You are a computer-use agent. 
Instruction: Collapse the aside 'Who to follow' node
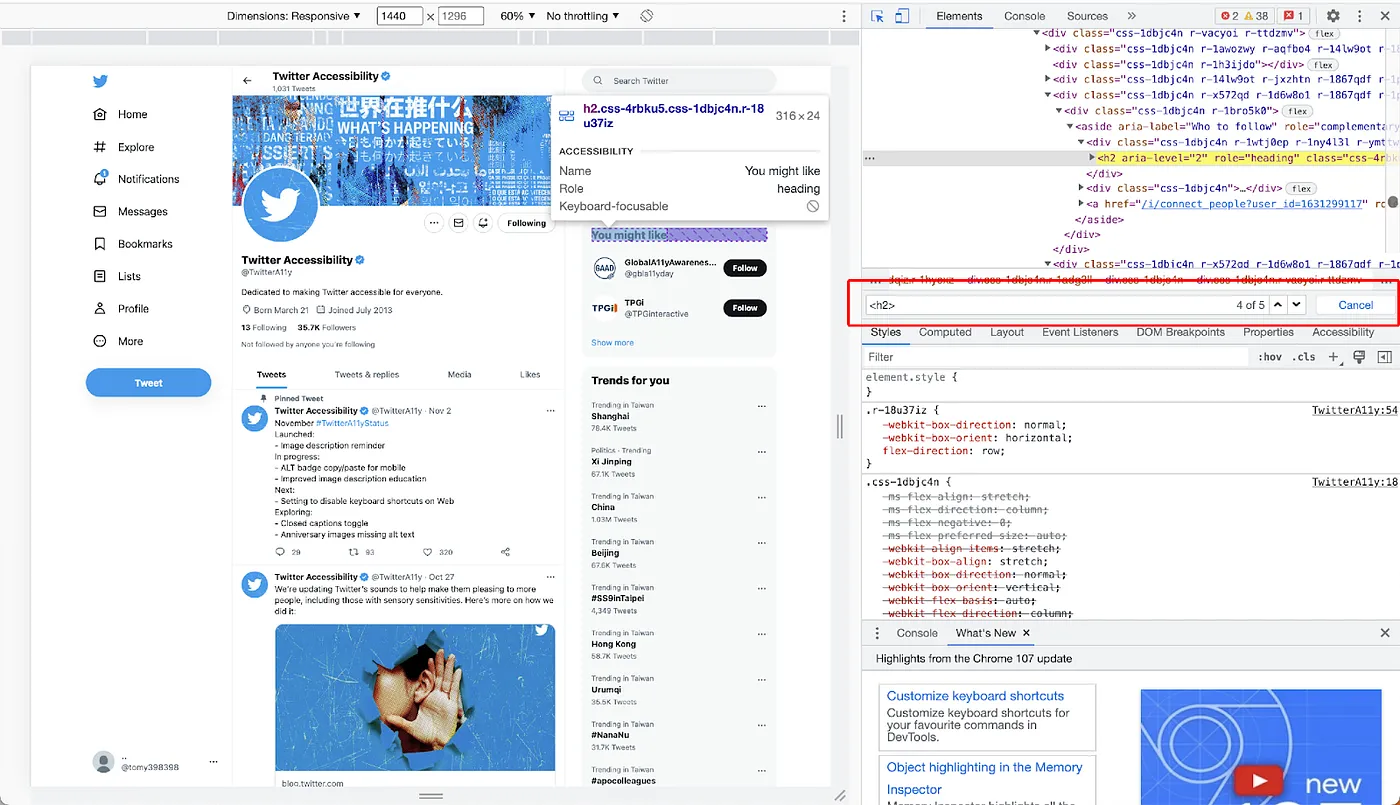(1071, 127)
